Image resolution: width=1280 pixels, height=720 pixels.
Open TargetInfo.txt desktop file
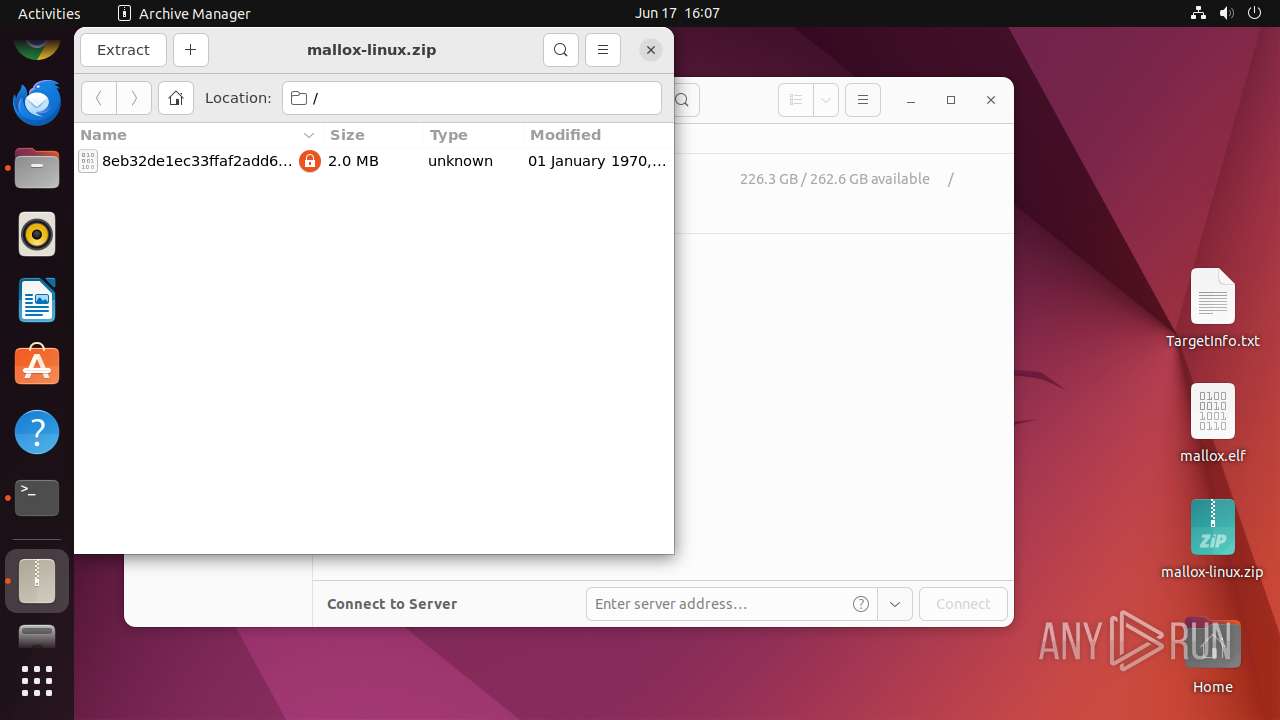[x=1213, y=308]
